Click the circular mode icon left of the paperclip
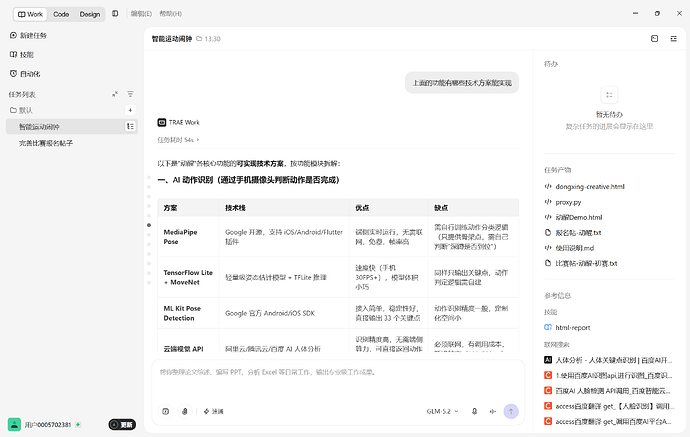Viewport: 690px width, 437px height. [165, 411]
